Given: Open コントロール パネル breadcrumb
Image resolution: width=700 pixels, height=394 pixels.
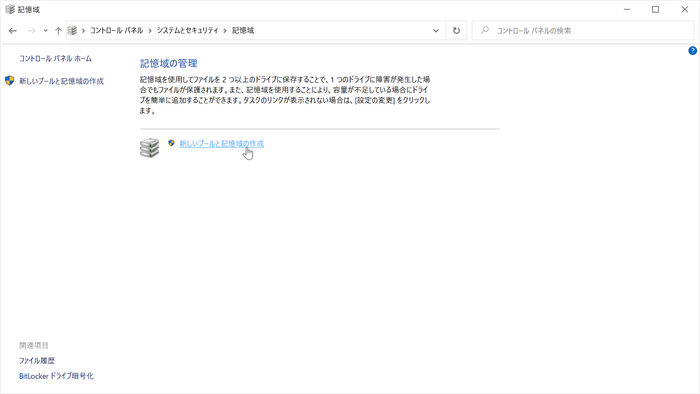Looking at the screenshot, I should tap(117, 30).
